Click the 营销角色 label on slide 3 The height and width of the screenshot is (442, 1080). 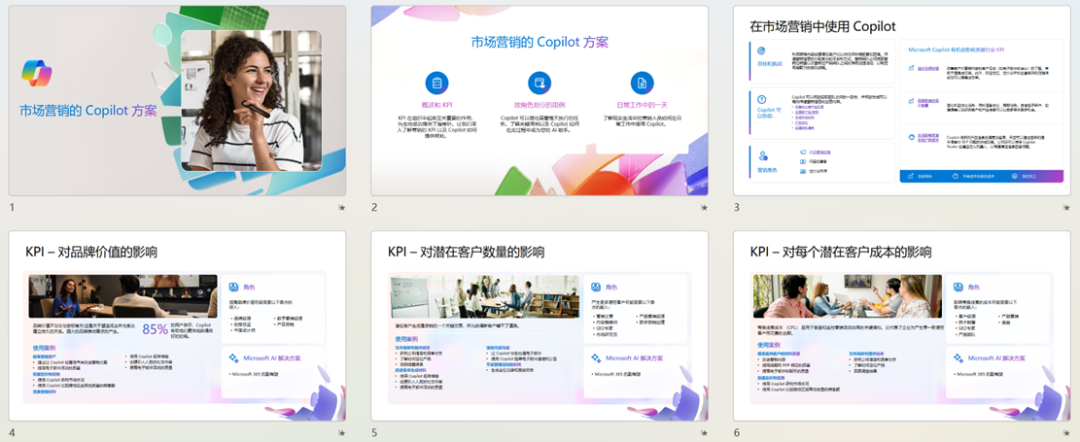click(767, 170)
